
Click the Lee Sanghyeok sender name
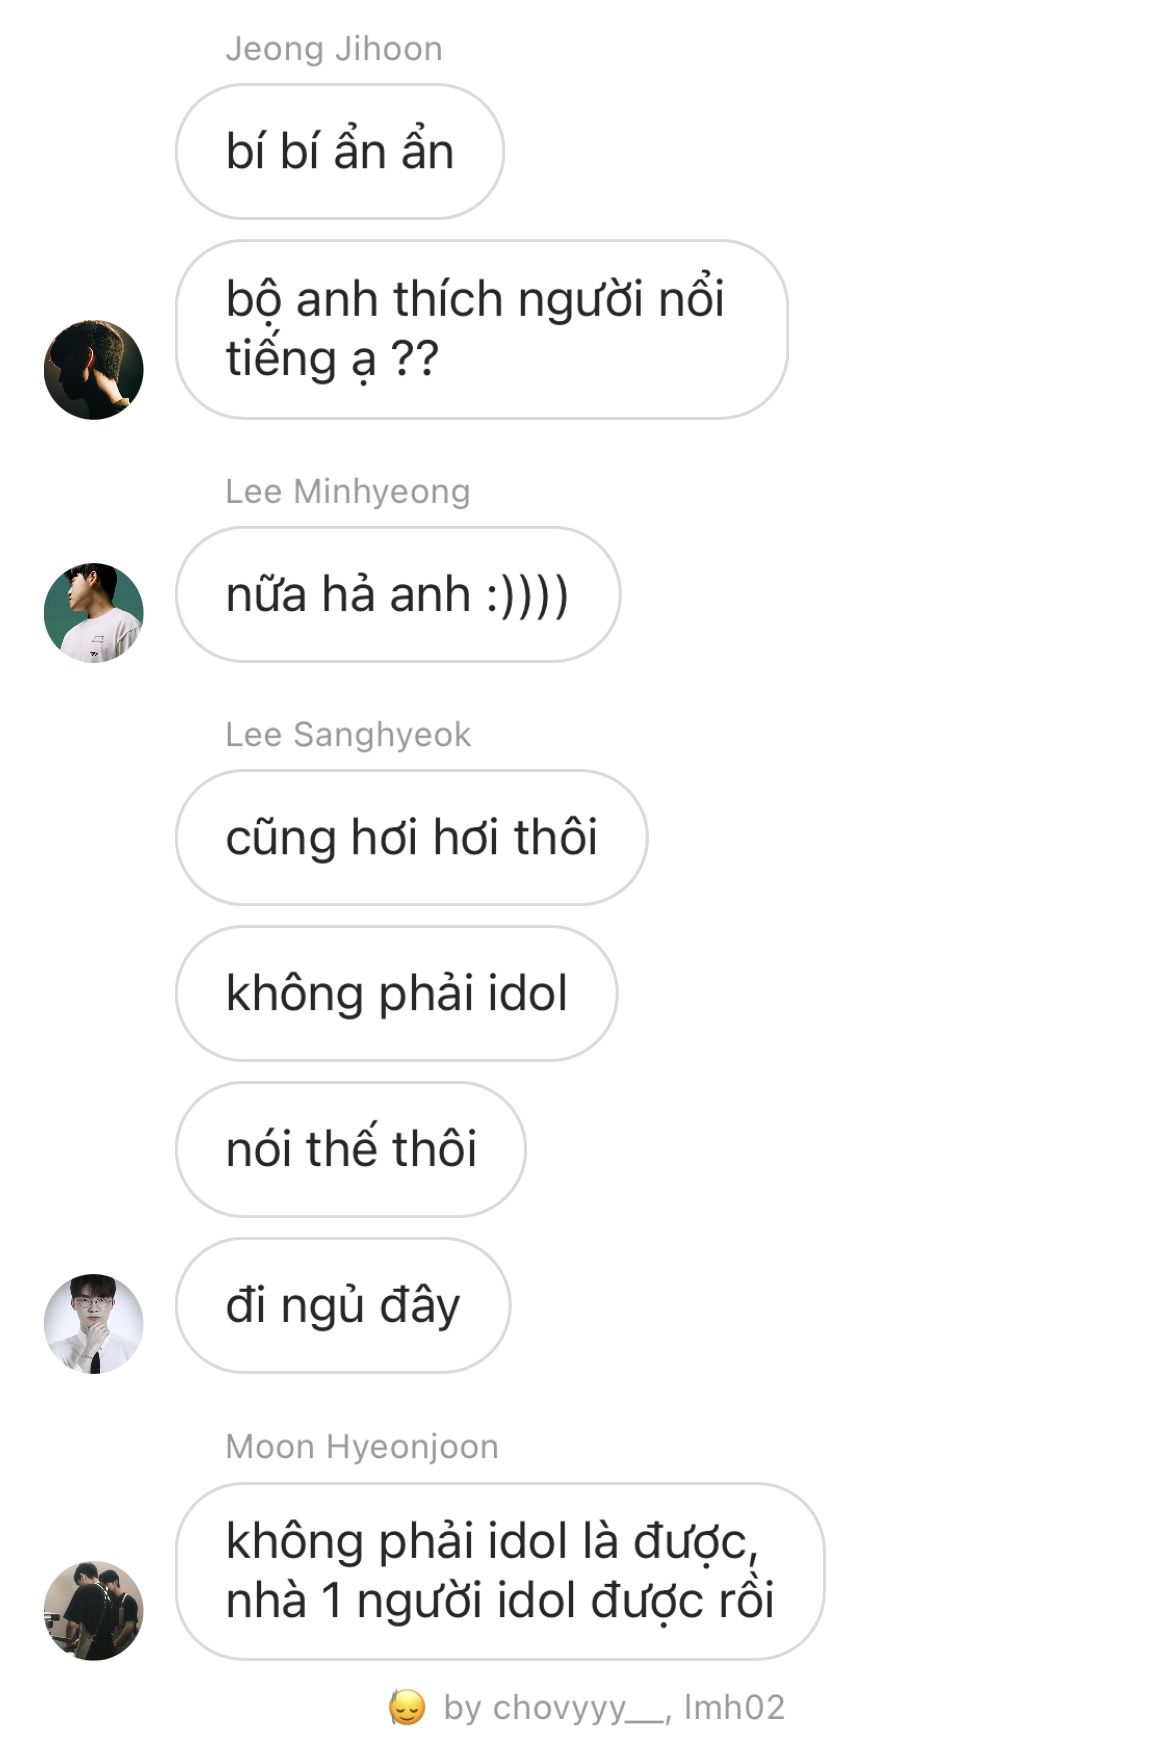pos(348,735)
